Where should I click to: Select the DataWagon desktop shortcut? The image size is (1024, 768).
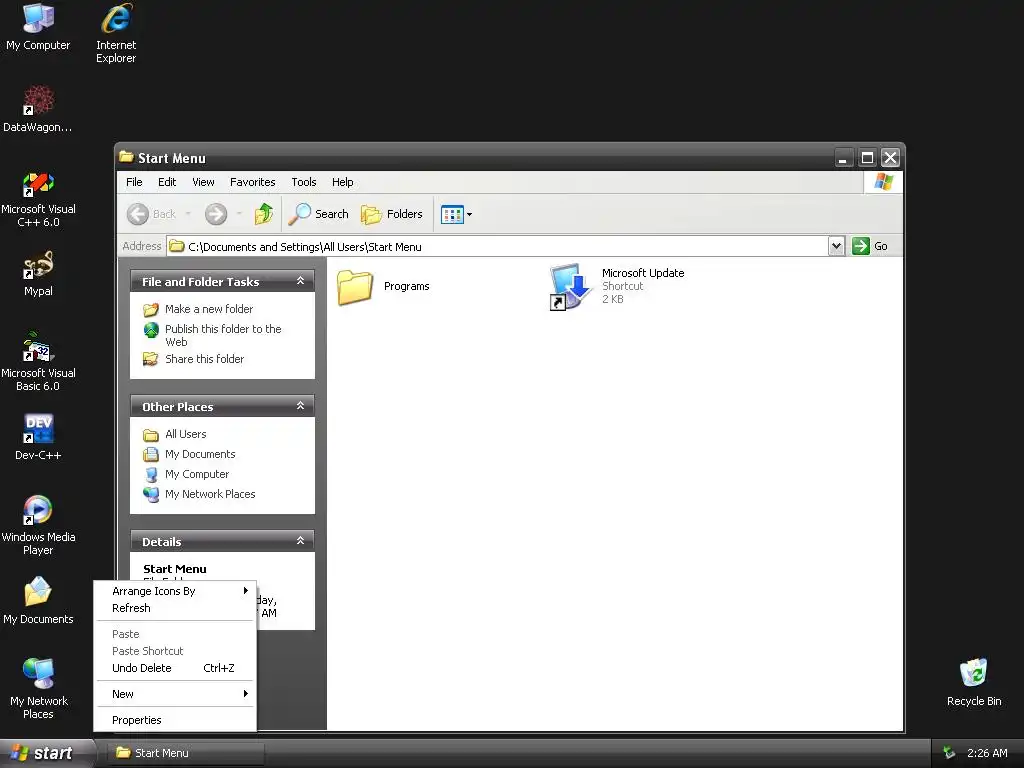point(38,109)
